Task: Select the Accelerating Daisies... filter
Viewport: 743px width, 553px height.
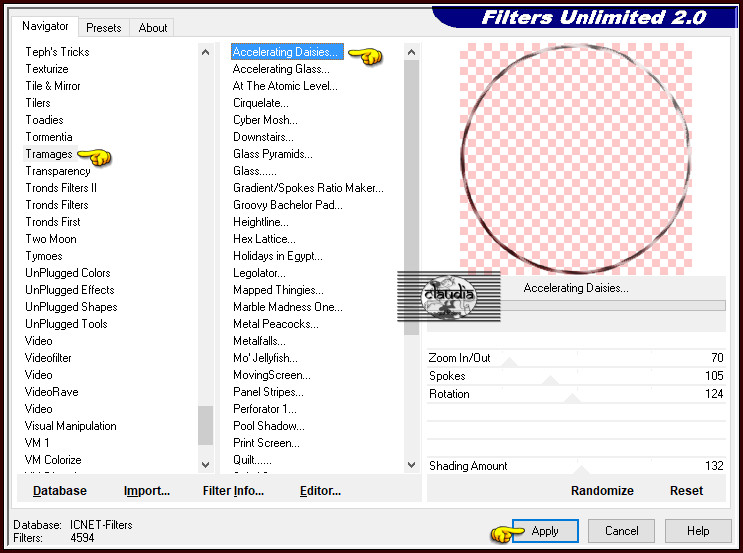Action: tap(285, 52)
